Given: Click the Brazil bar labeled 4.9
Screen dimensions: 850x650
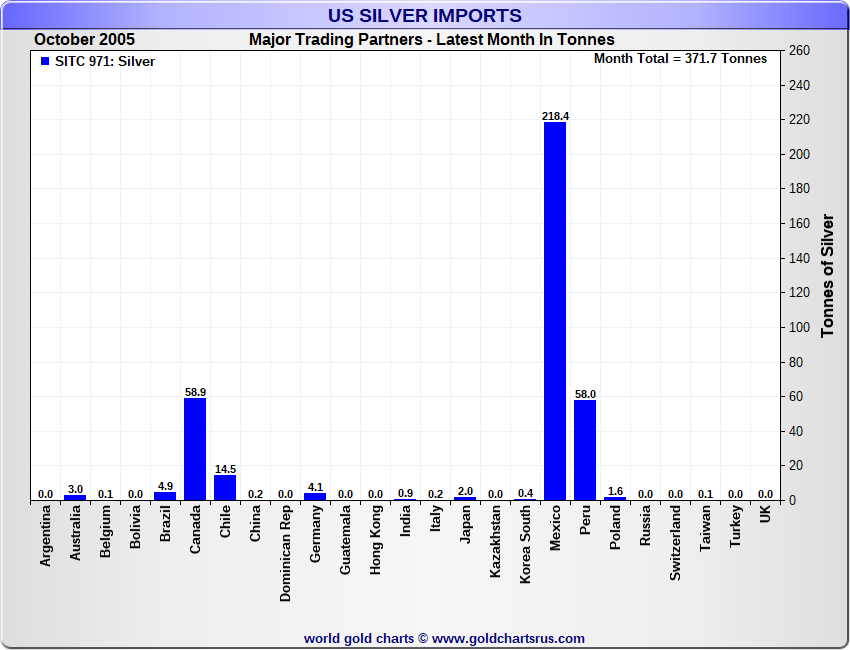Looking at the screenshot, I should (165, 496).
